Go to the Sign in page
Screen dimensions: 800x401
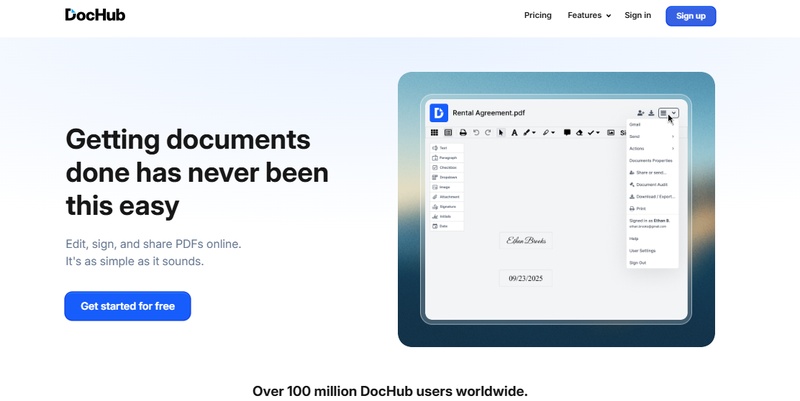[x=638, y=16]
